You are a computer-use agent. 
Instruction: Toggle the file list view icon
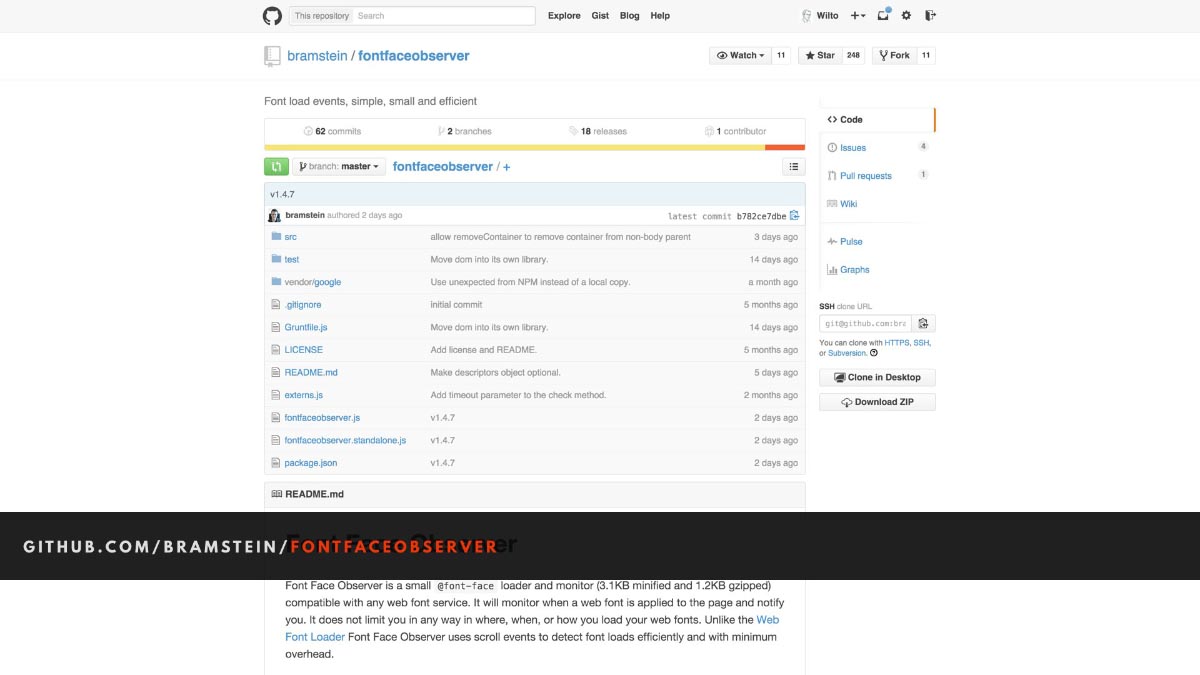coord(793,167)
